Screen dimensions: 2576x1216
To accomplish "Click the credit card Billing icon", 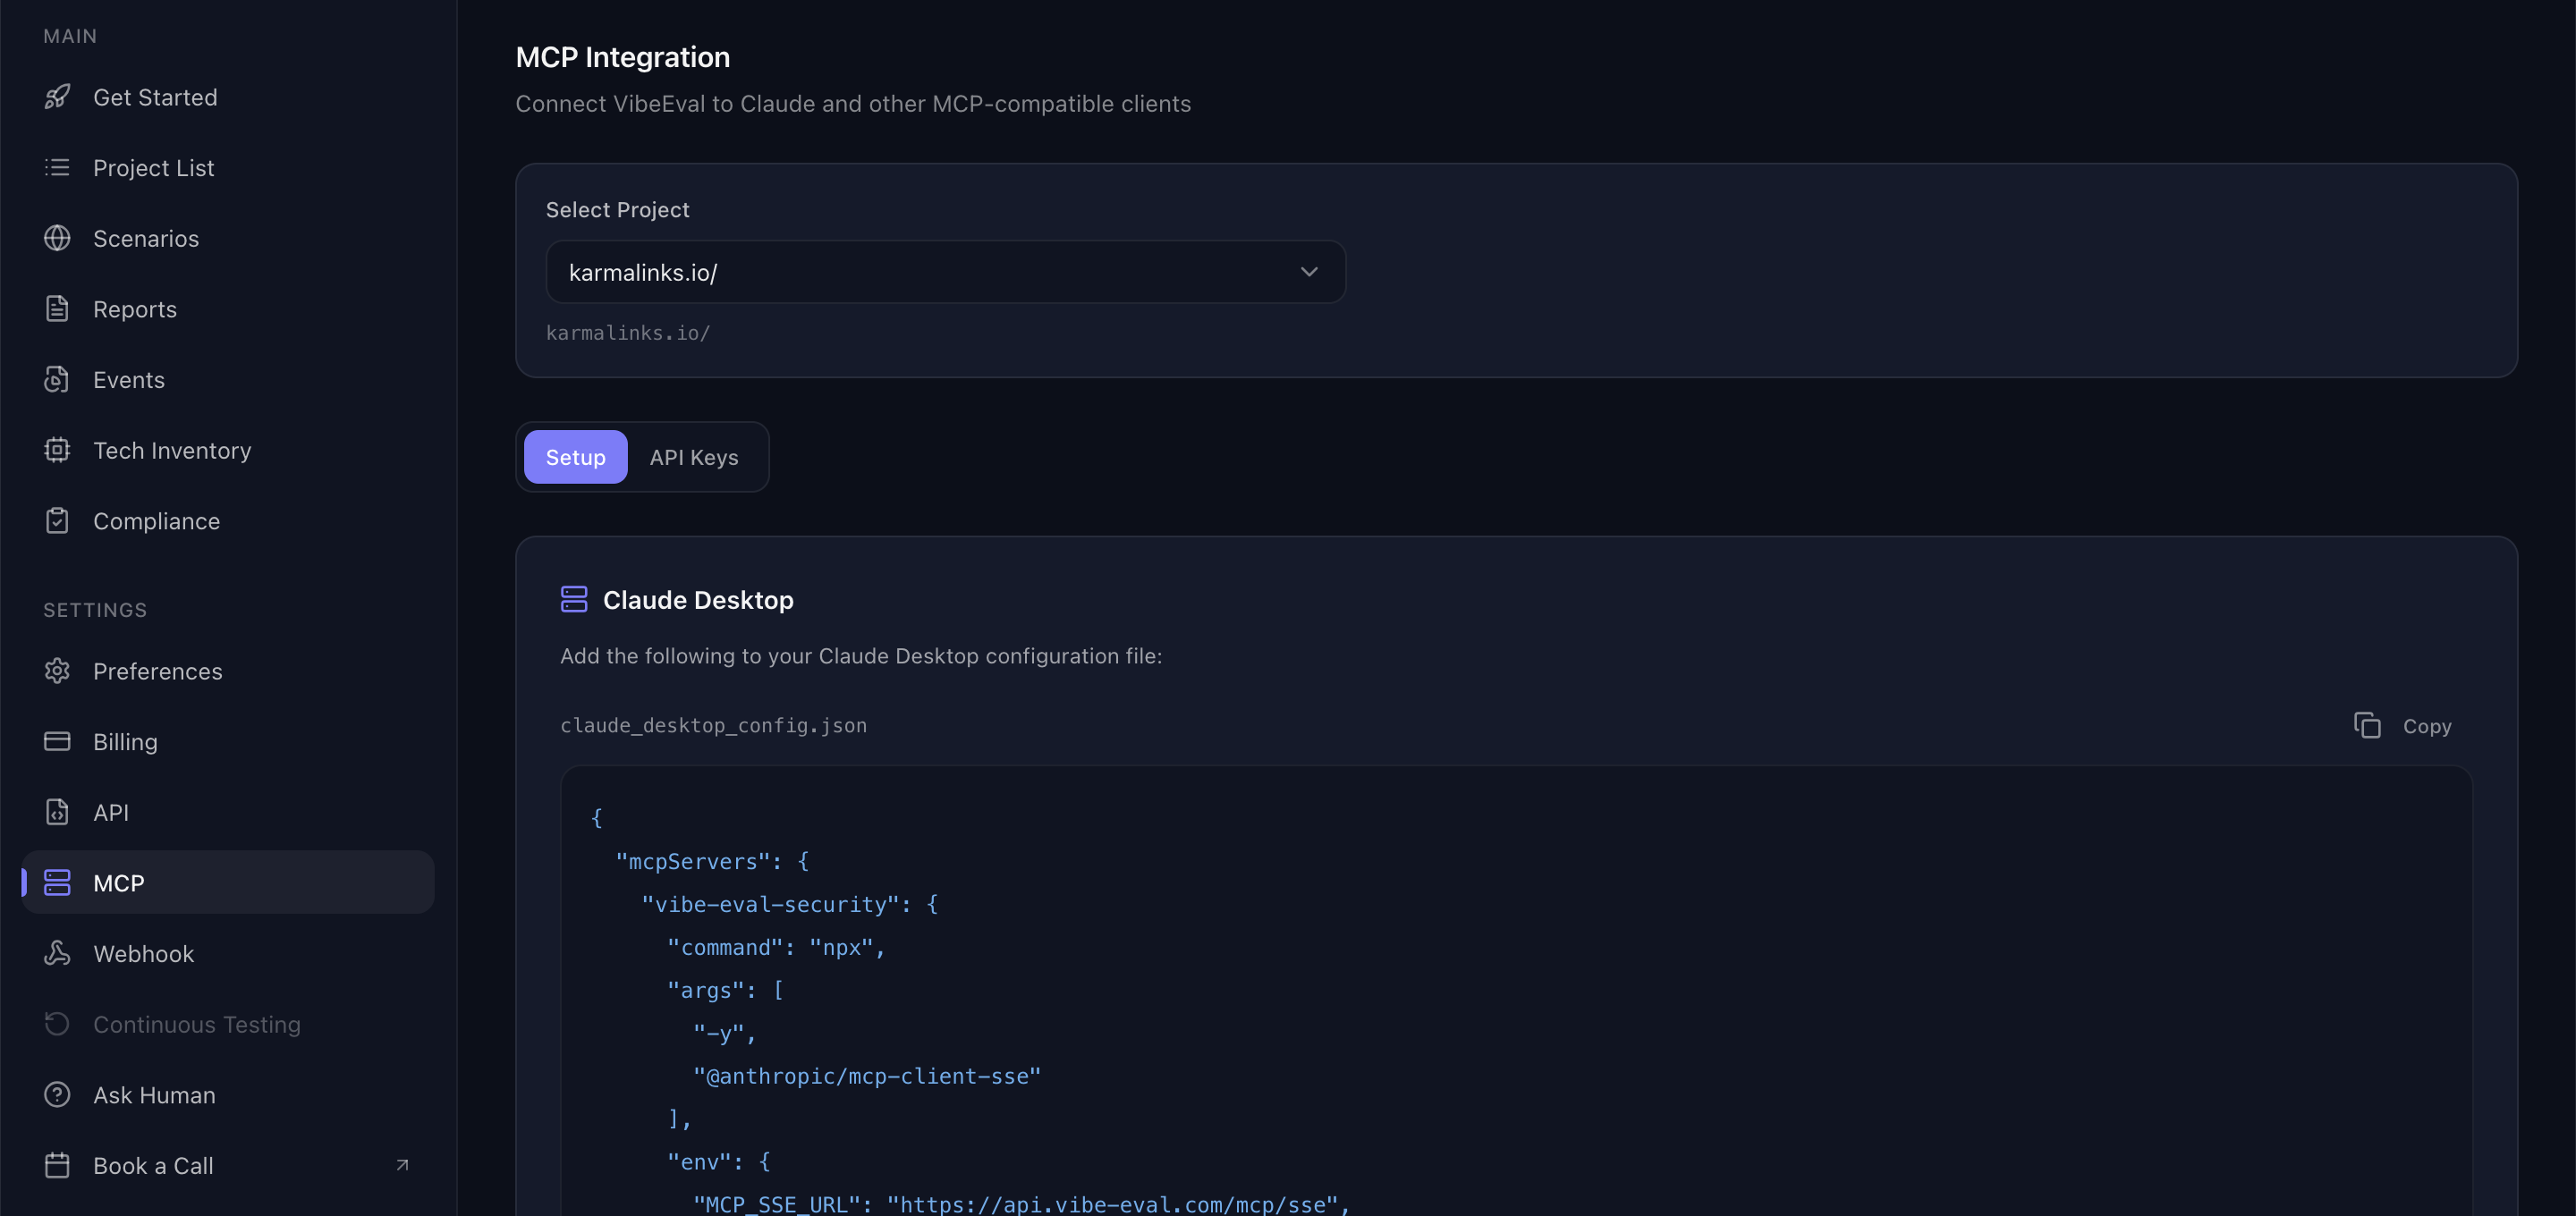I will pyautogui.click(x=57, y=742).
